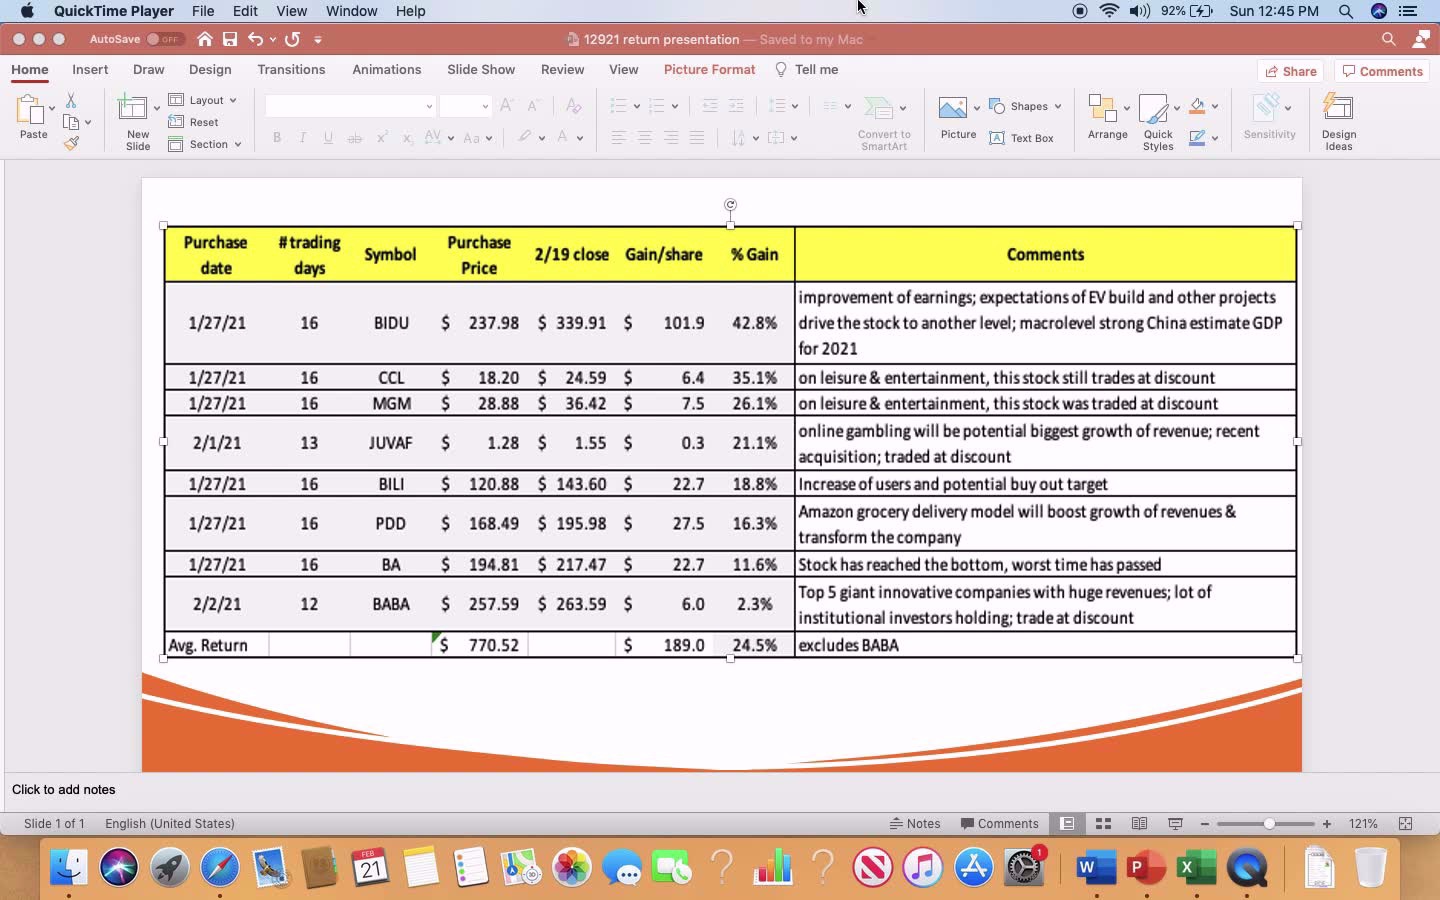Click the Save icon in title bar
Screen dimensions: 1440x900
[230, 39]
